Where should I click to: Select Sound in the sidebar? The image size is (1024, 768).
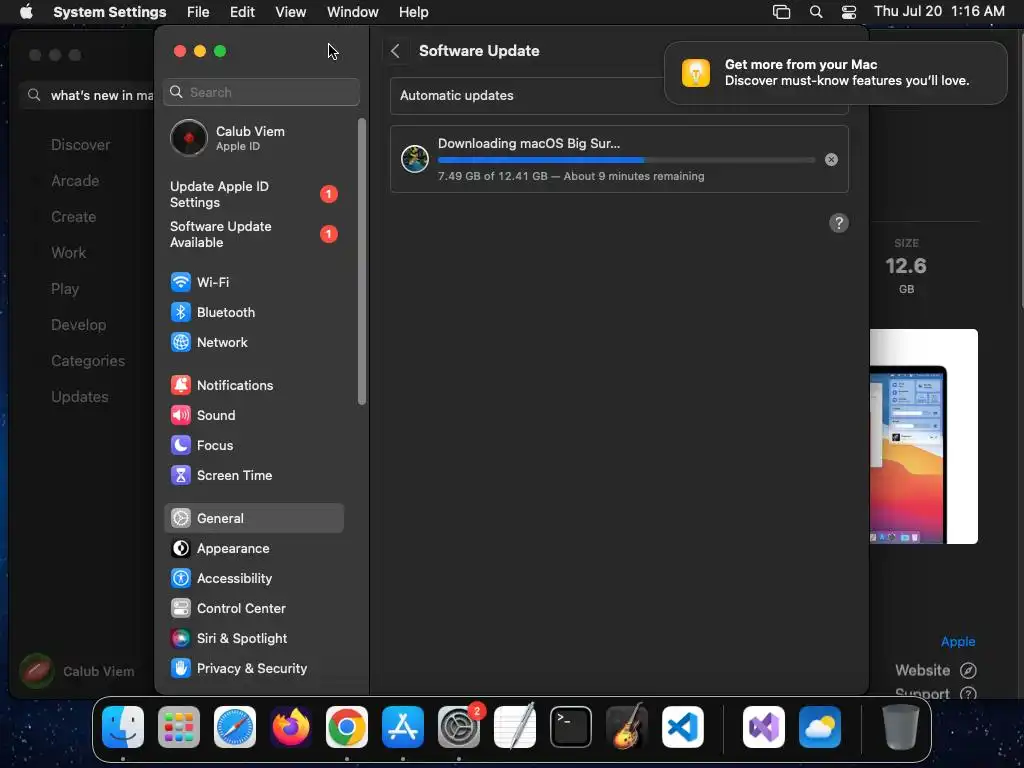pyautogui.click(x=253, y=415)
